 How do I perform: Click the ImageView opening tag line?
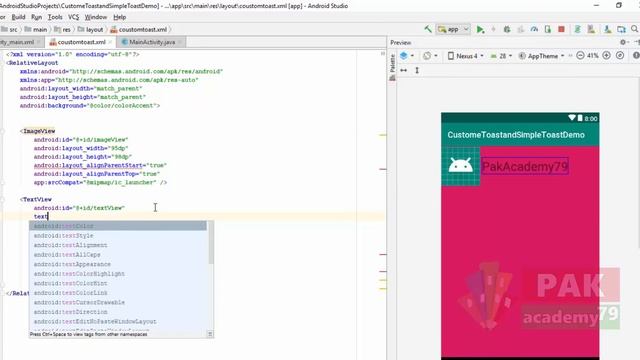click(x=39, y=131)
